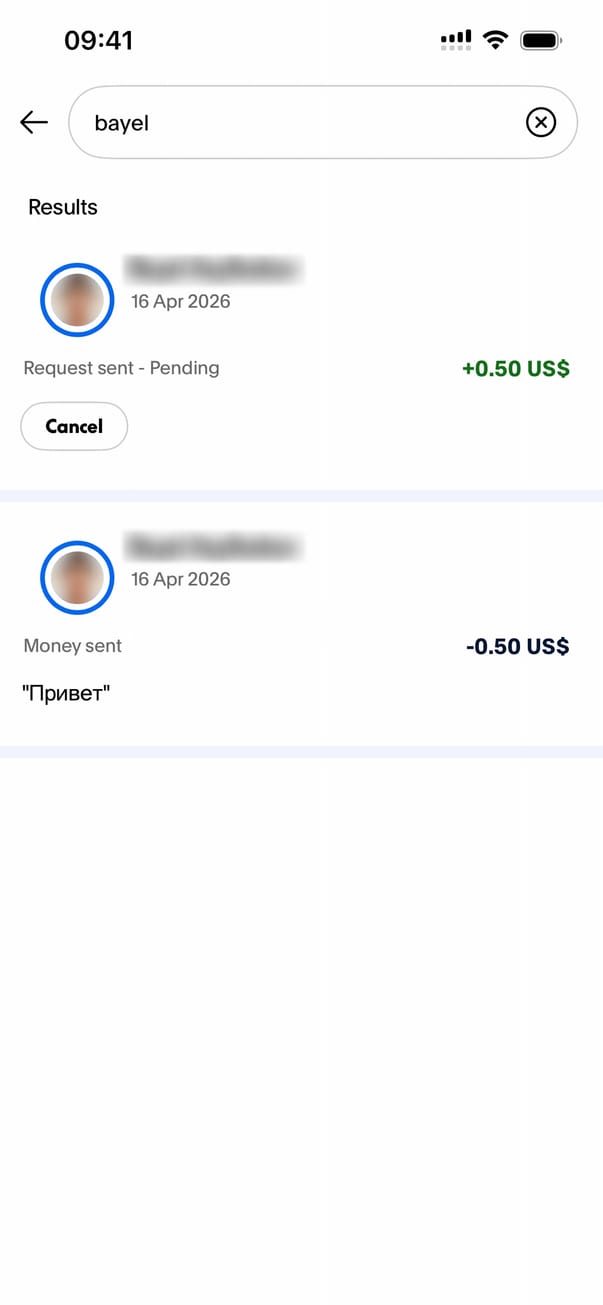
Task: Tap the Wi-Fi icon in status bar
Action: coord(494,40)
